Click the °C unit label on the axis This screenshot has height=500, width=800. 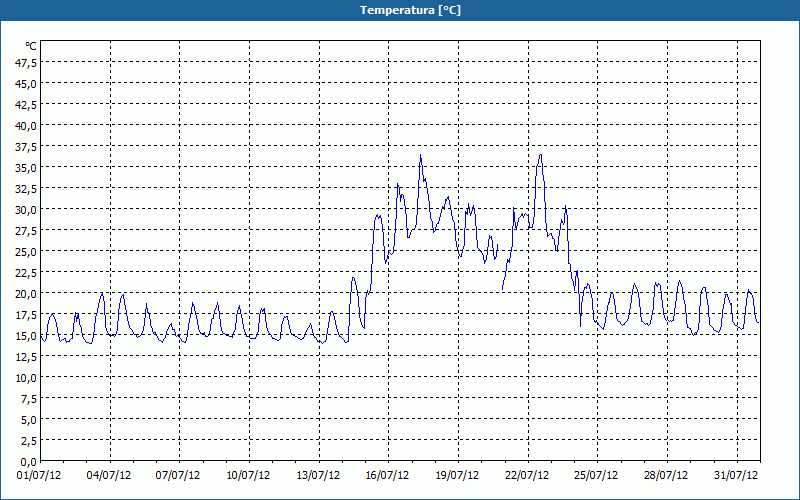click(x=31, y=46)
